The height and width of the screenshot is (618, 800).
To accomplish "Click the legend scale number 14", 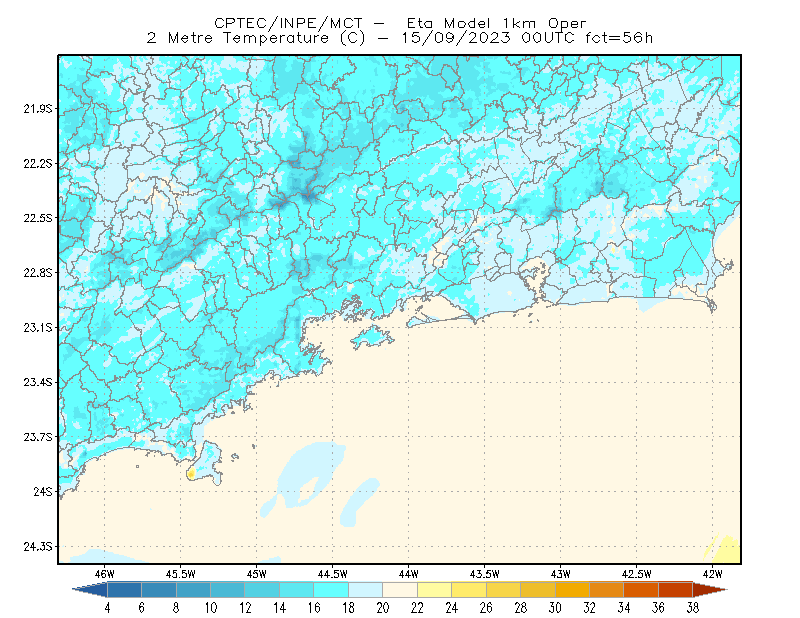I will coord(280,608).
